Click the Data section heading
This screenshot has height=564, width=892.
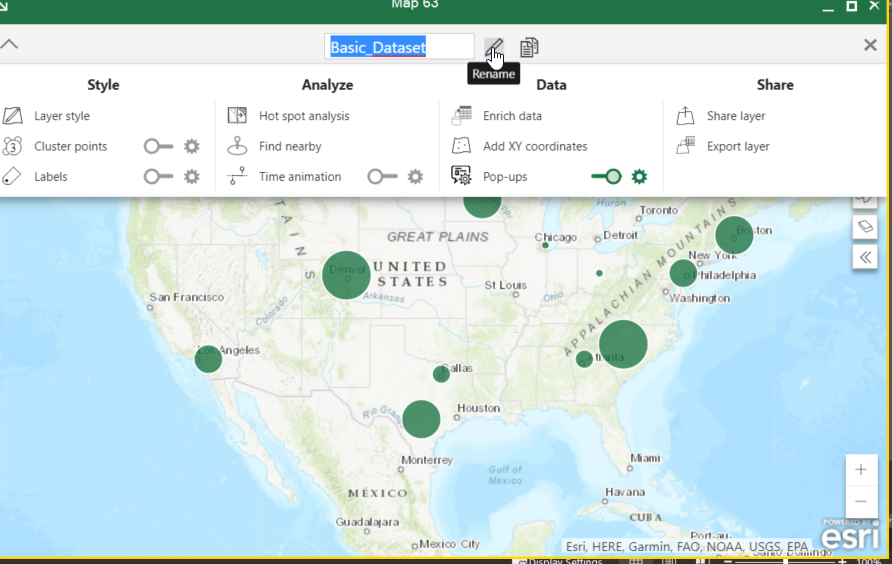[x=551, y=85]
